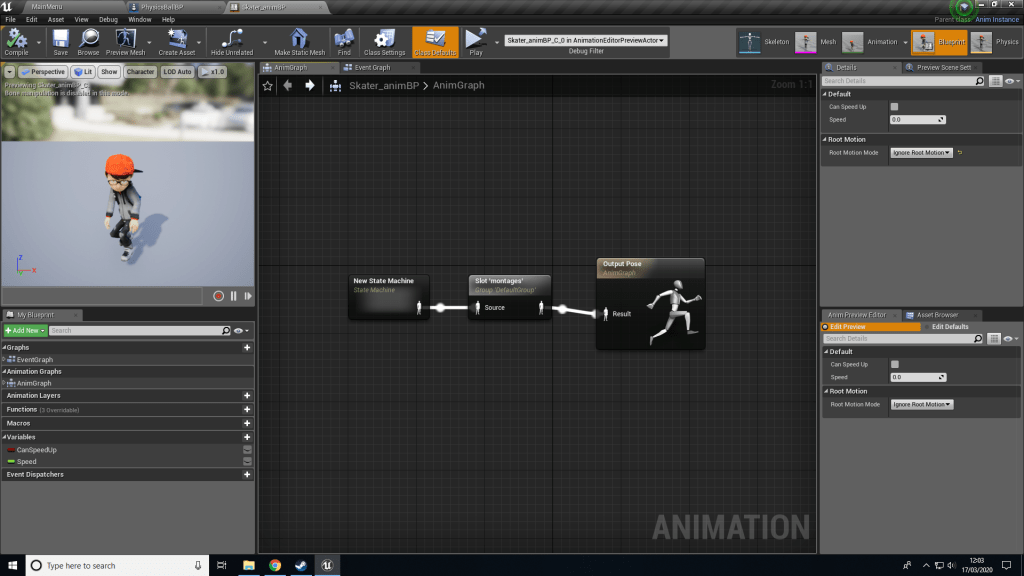This screenshot has width=1024, height=576.
Task: Open the Debug Filter actor dropdown
Action: tap(586, 41)
